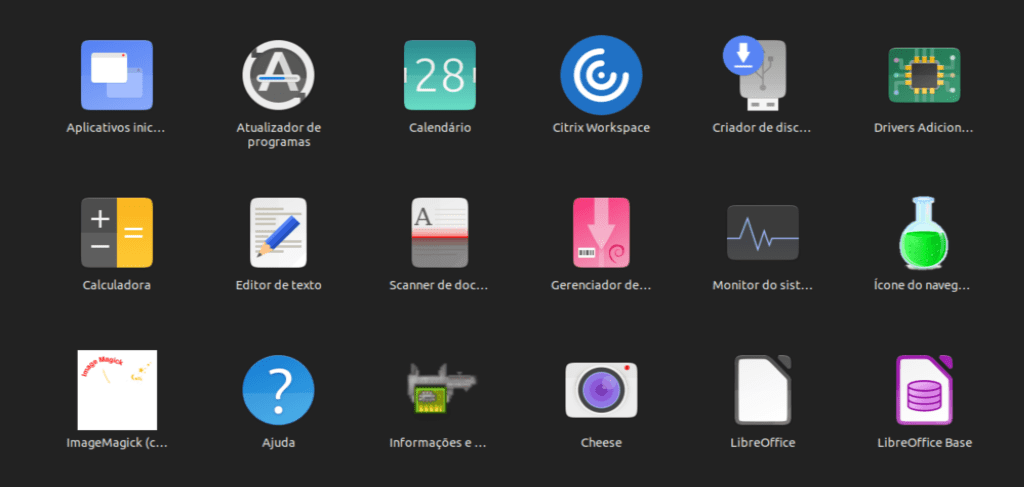The image size is (1024, 489).
Task: Click the "Ajuda" label
Action: [x=278, y=443]
